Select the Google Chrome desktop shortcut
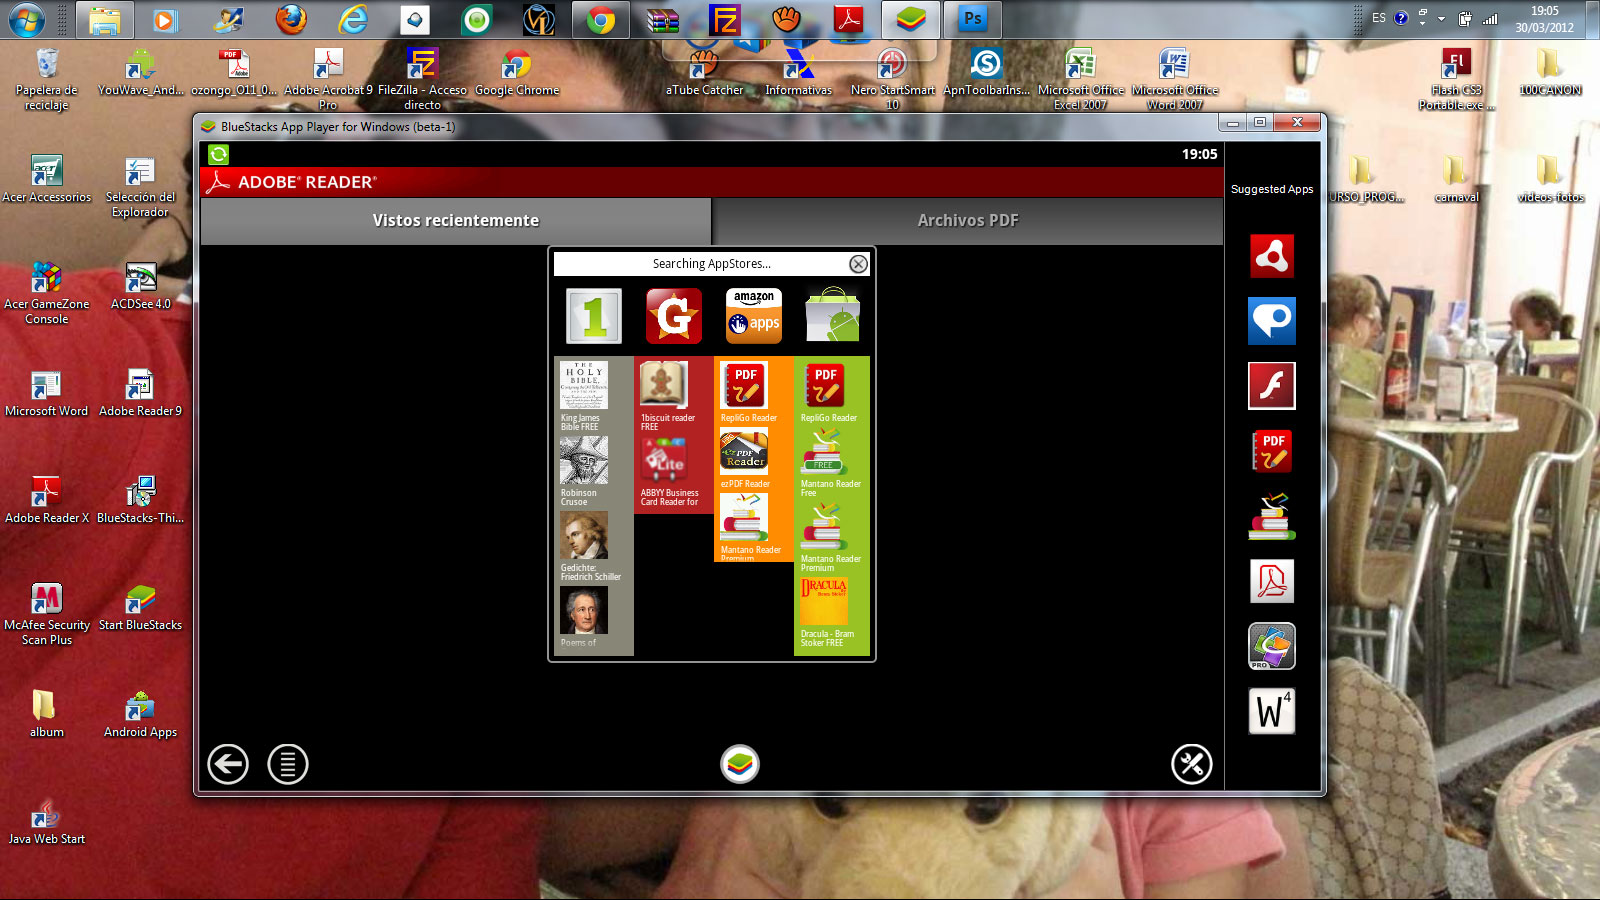This screenshot has width=1600, height=900. click(517, 72)
